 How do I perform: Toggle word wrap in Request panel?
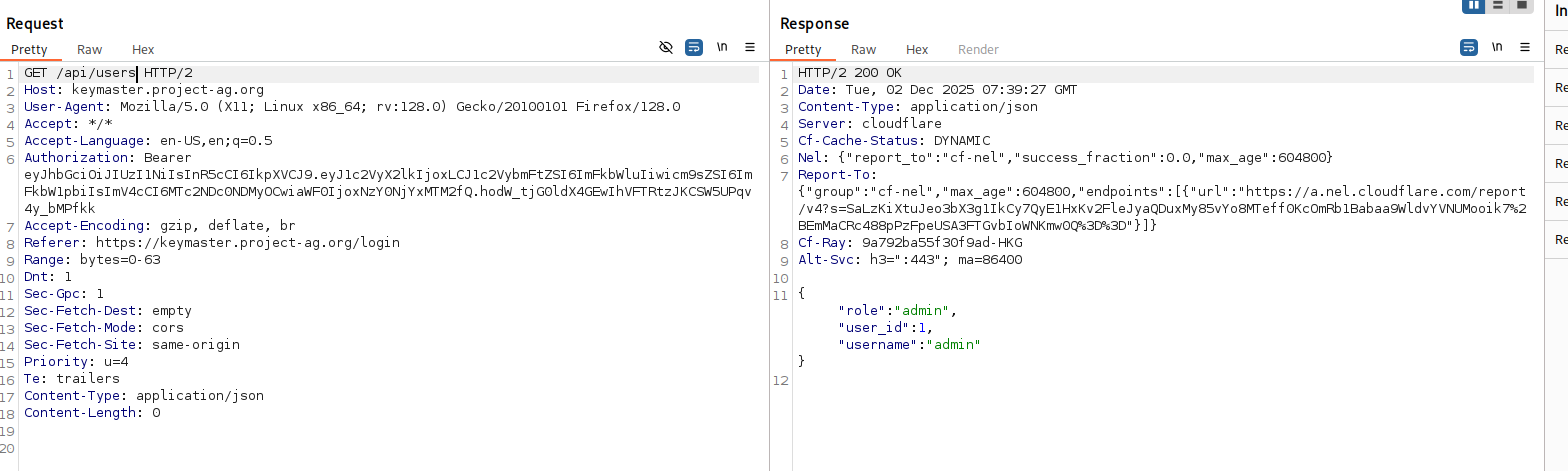click(x=694, y=47)
